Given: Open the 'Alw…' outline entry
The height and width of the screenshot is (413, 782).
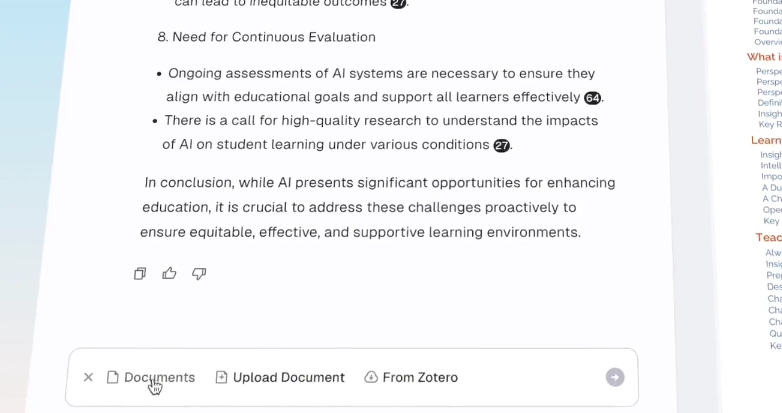Looking at the screenshot, I should point(773,253).
